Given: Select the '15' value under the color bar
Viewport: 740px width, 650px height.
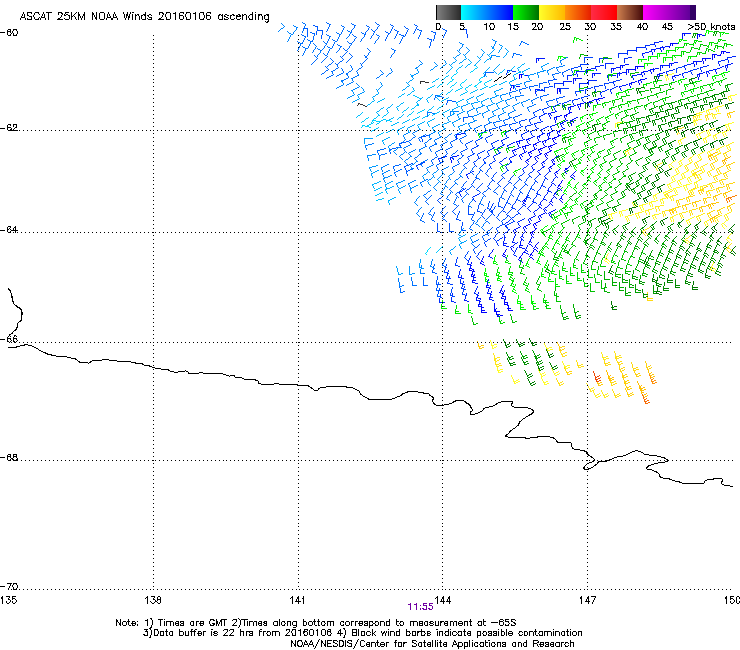Looking at the screenshot, I should pos(513,27).
